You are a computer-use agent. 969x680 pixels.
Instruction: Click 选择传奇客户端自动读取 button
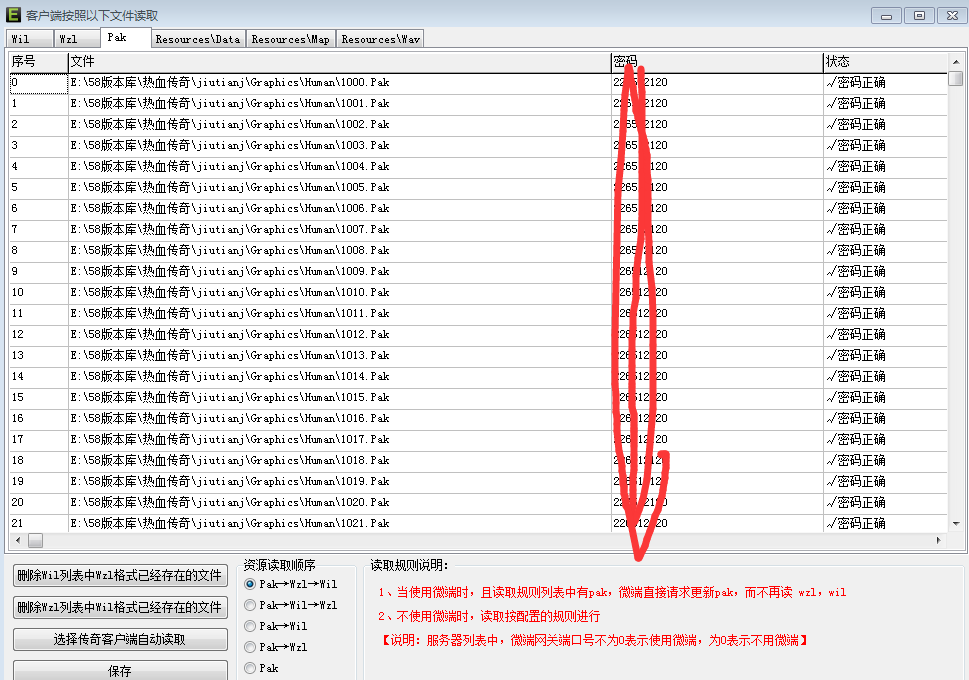coord(120,639)
